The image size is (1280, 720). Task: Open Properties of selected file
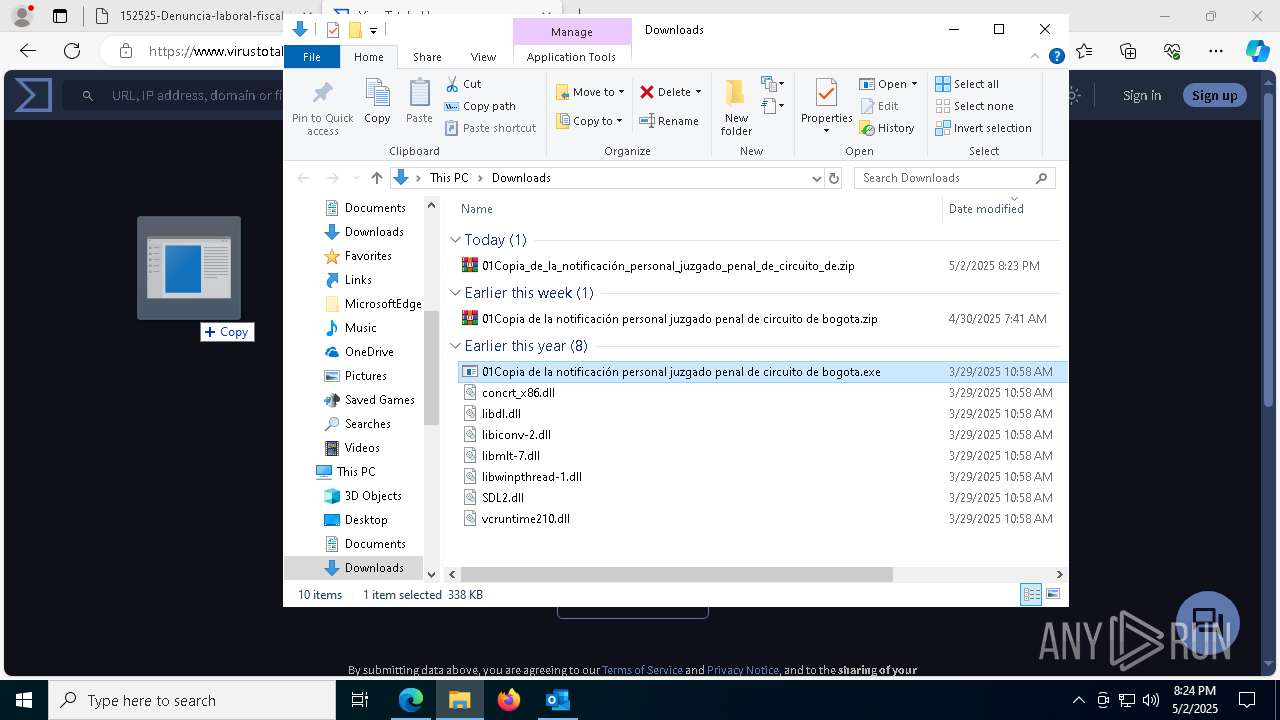tap(826, 107)
